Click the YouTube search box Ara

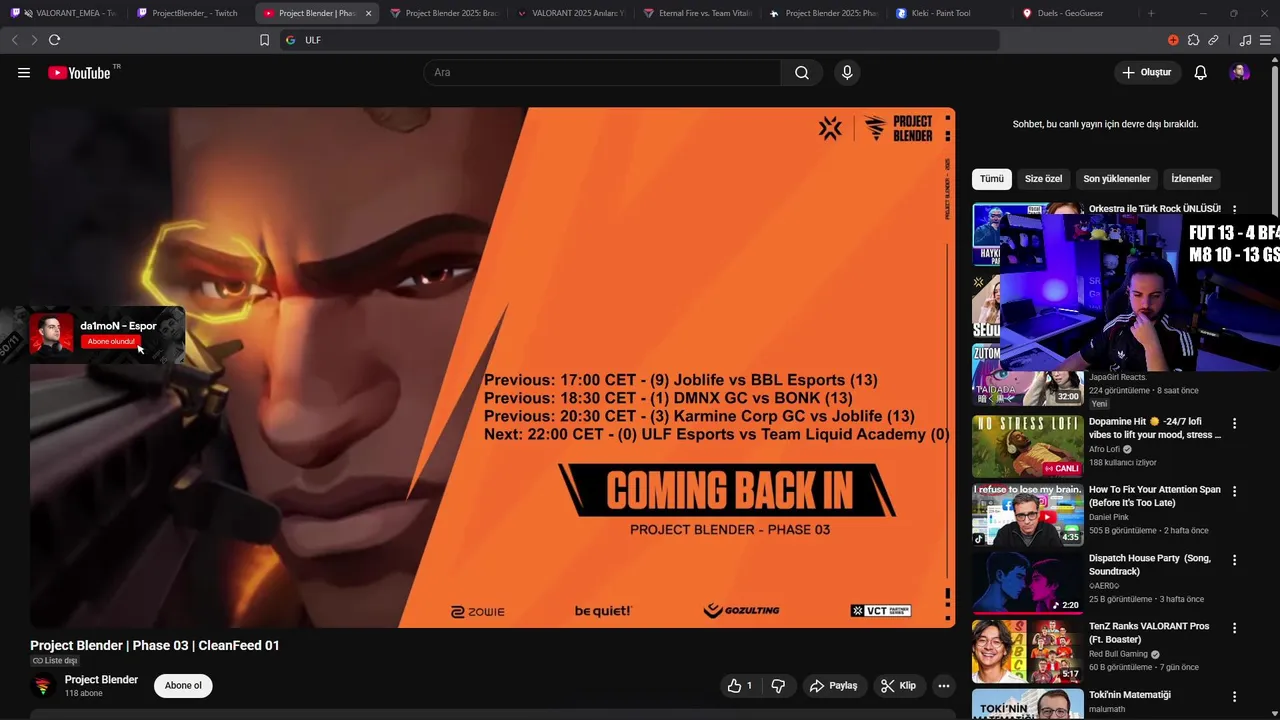[602, 73]
